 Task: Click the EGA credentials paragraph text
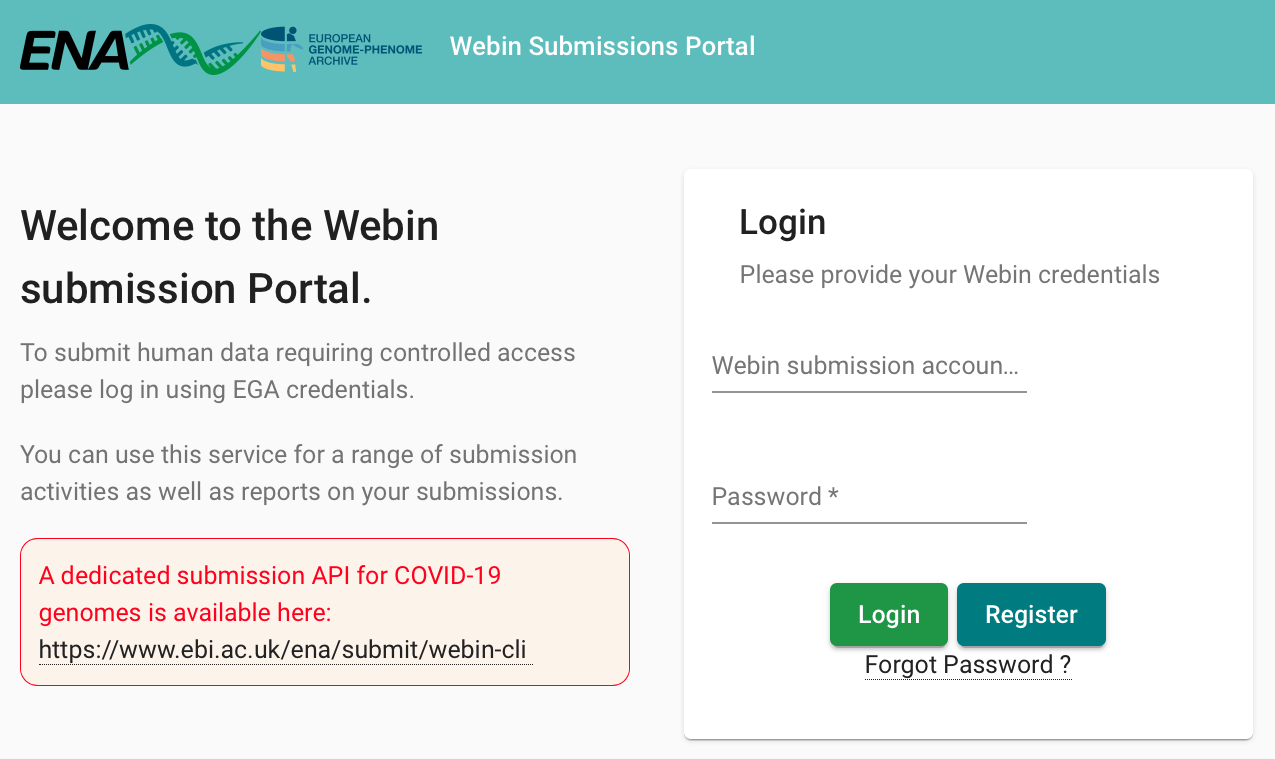pyautogui.click(x=298, y=370)
